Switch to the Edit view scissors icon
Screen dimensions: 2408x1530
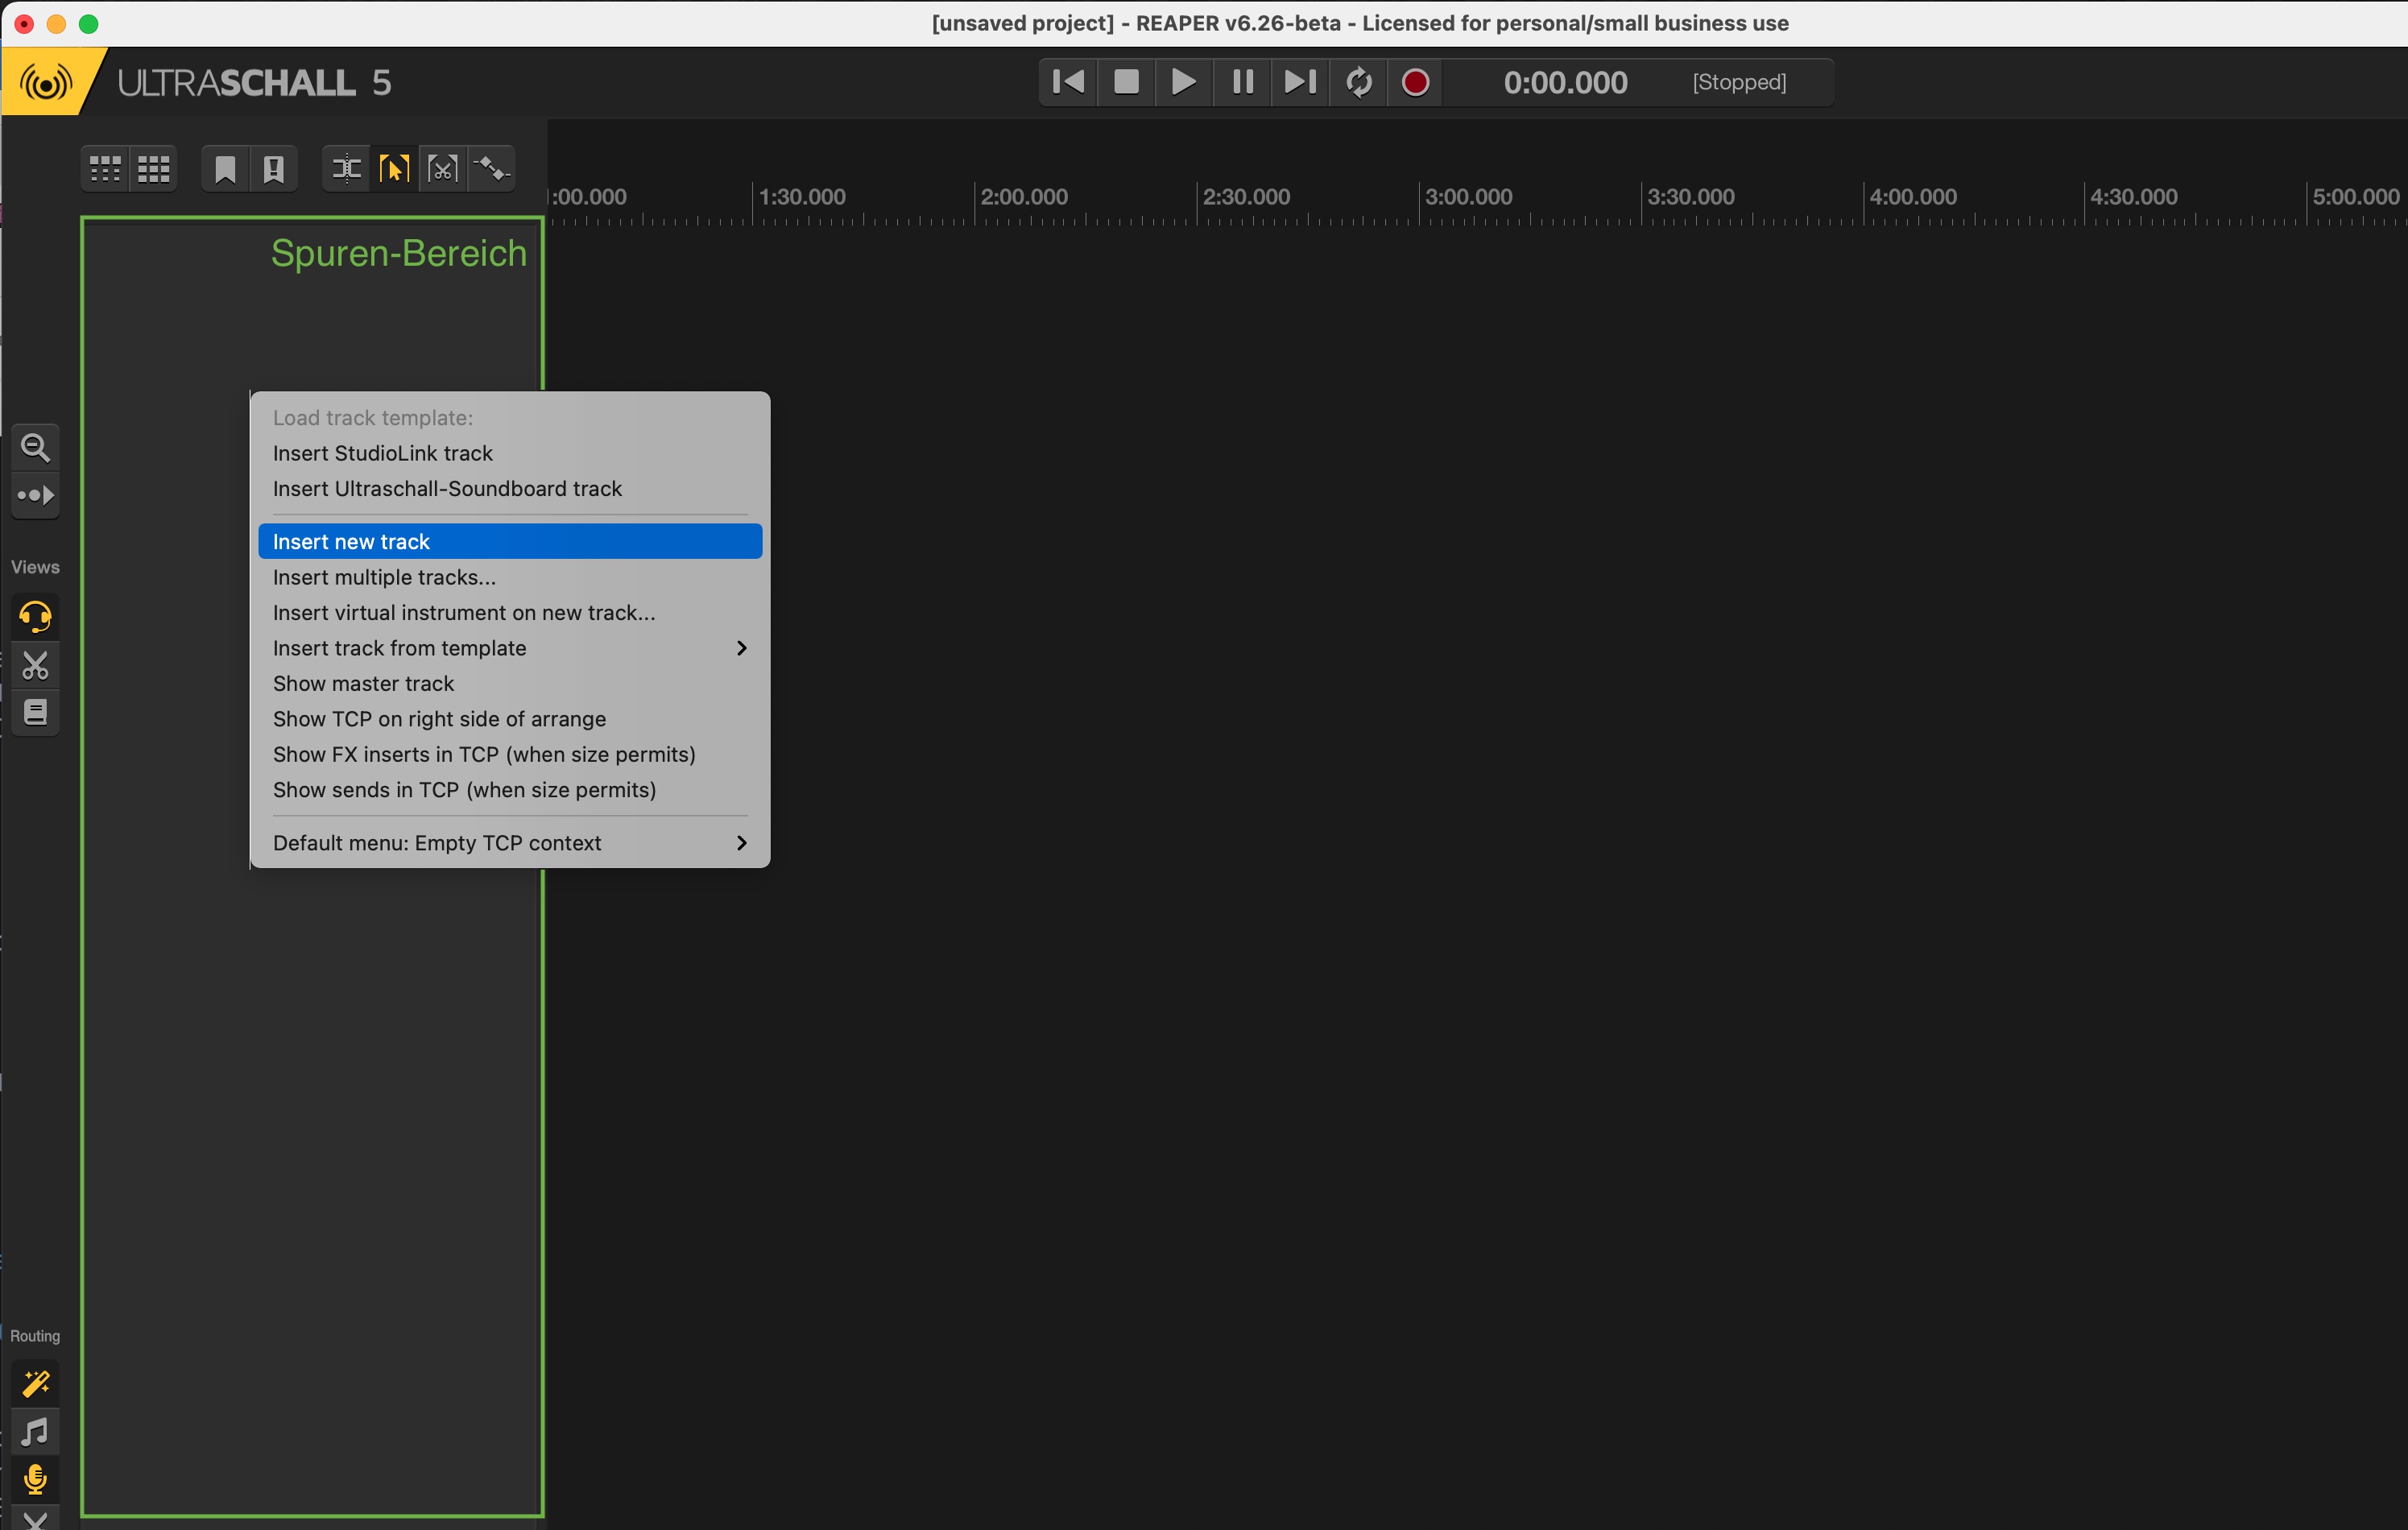tap(35, 665)
